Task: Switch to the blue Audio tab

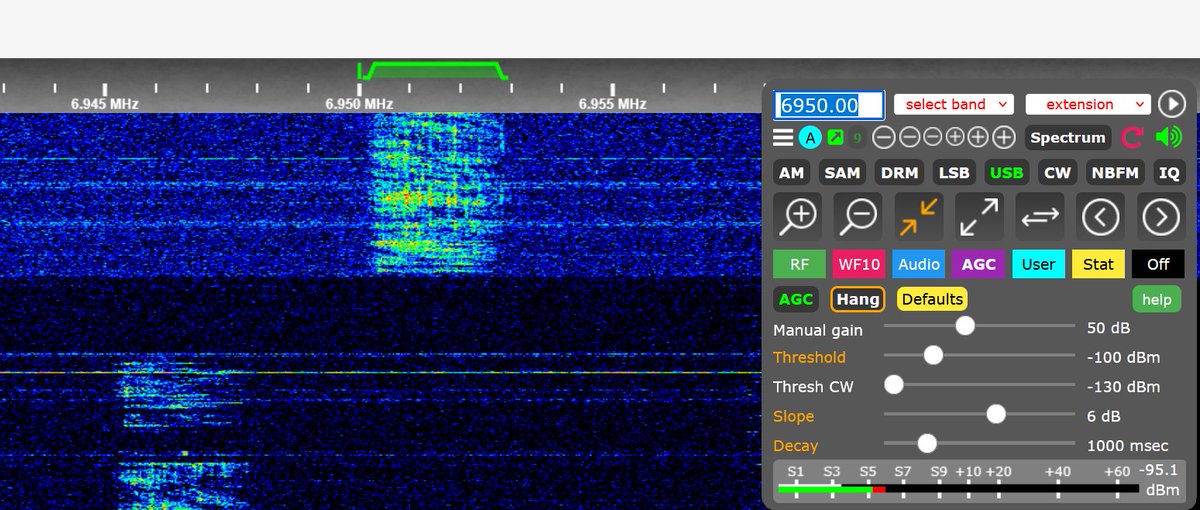Action: click(x=919, y=264)
